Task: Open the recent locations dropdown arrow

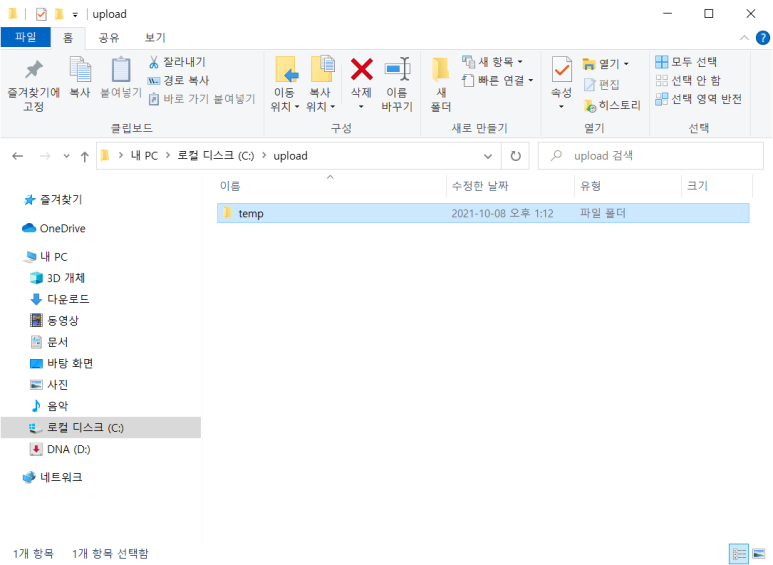Action: [66, 156]
